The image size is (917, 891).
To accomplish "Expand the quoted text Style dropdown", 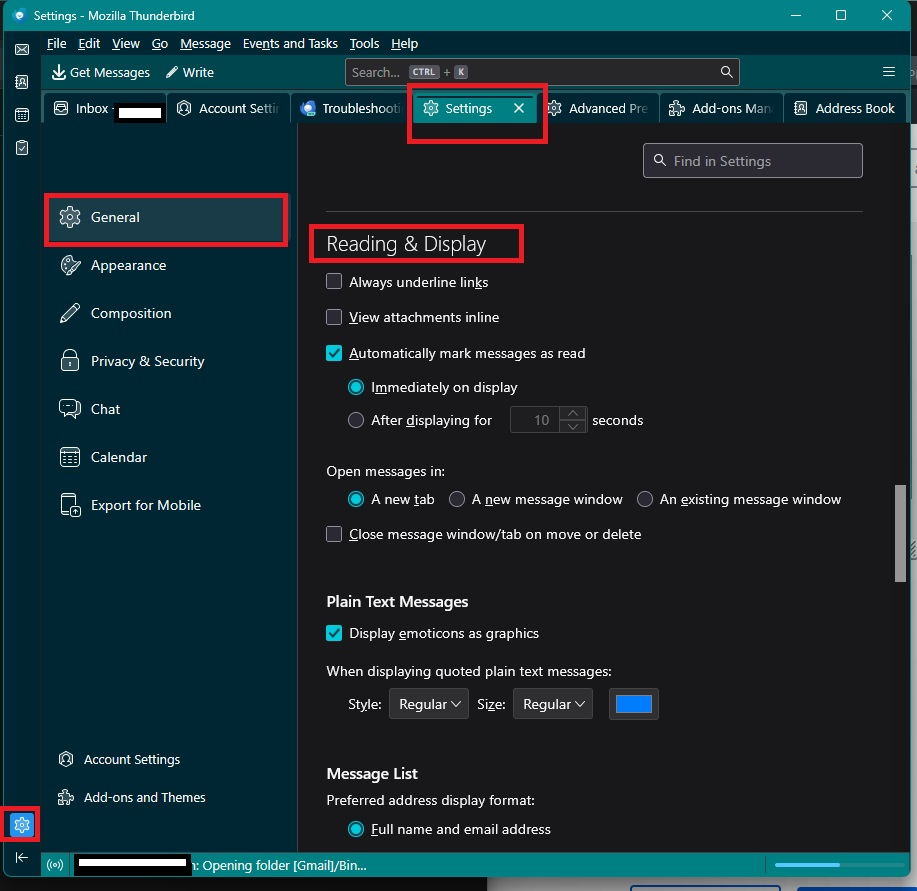I will point(428,704).
